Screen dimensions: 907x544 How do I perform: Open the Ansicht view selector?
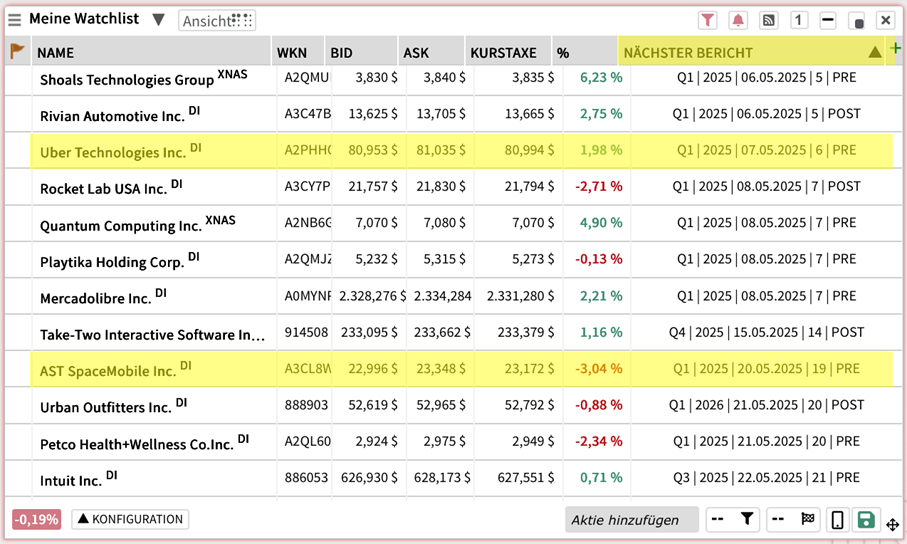[x=217, y=21]
